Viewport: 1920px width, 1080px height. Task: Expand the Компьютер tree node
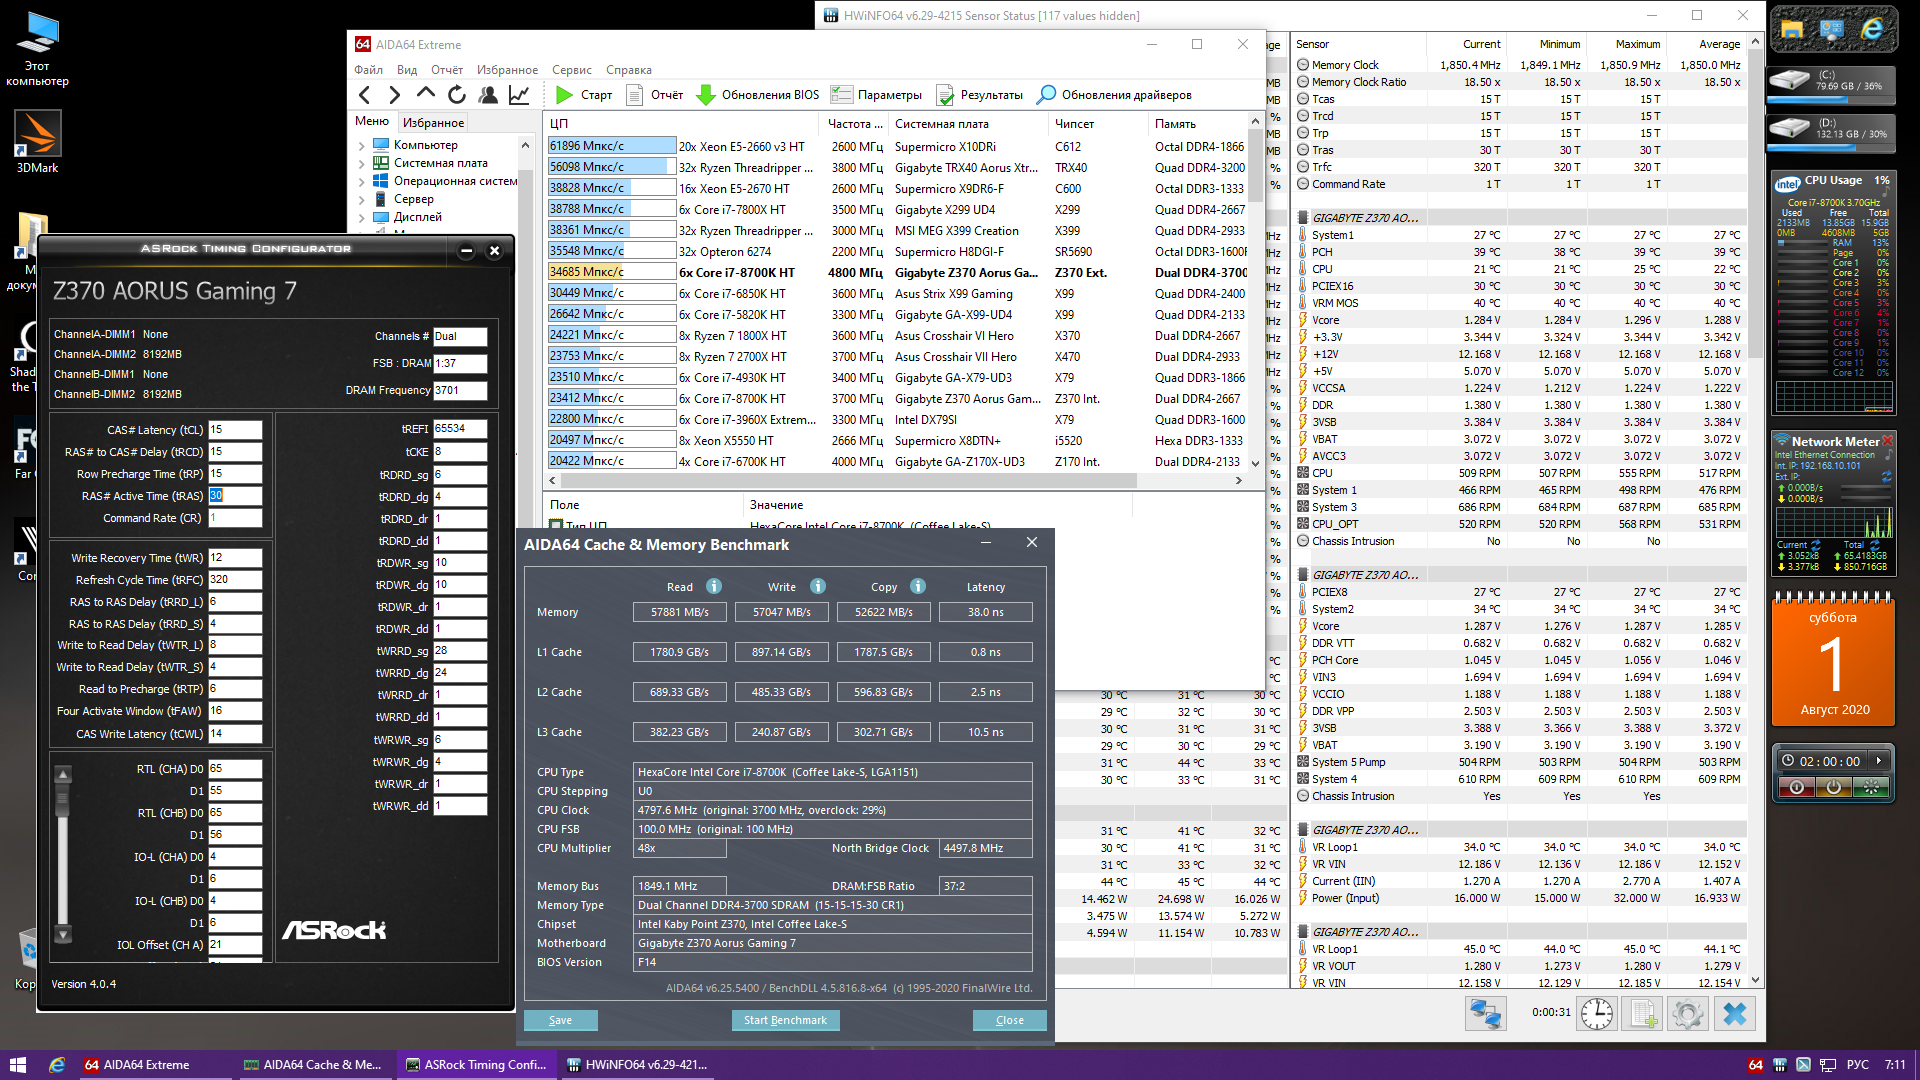(362, 146)
